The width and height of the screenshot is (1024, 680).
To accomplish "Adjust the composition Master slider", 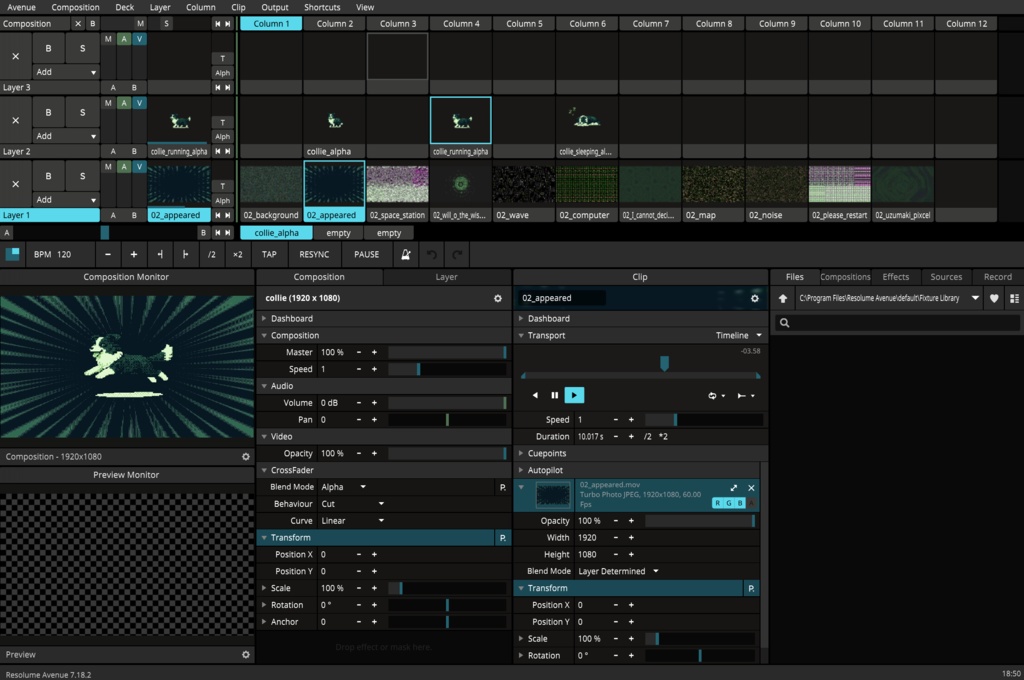I will (447, 352).
